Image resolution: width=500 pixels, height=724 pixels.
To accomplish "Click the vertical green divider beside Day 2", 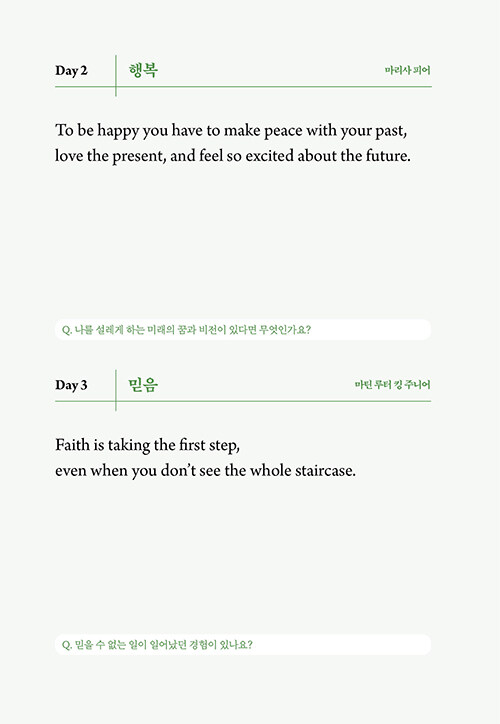I will coord(116,76).
